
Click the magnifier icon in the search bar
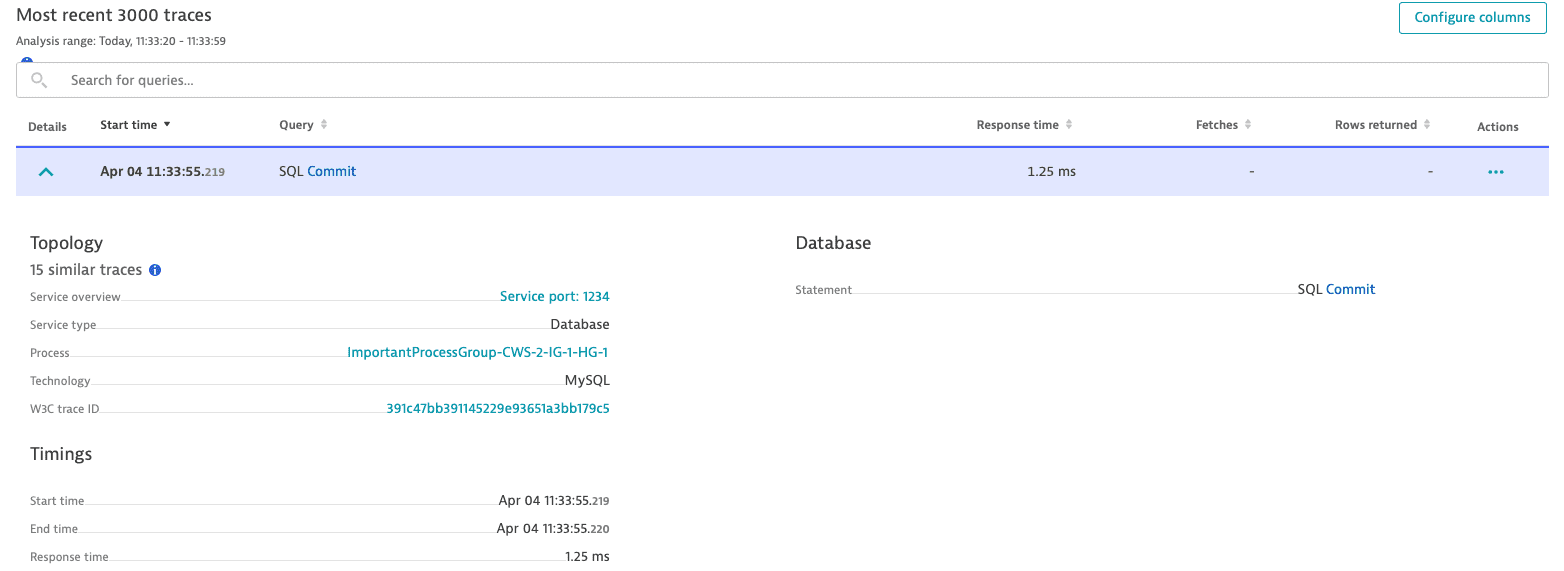39,80
